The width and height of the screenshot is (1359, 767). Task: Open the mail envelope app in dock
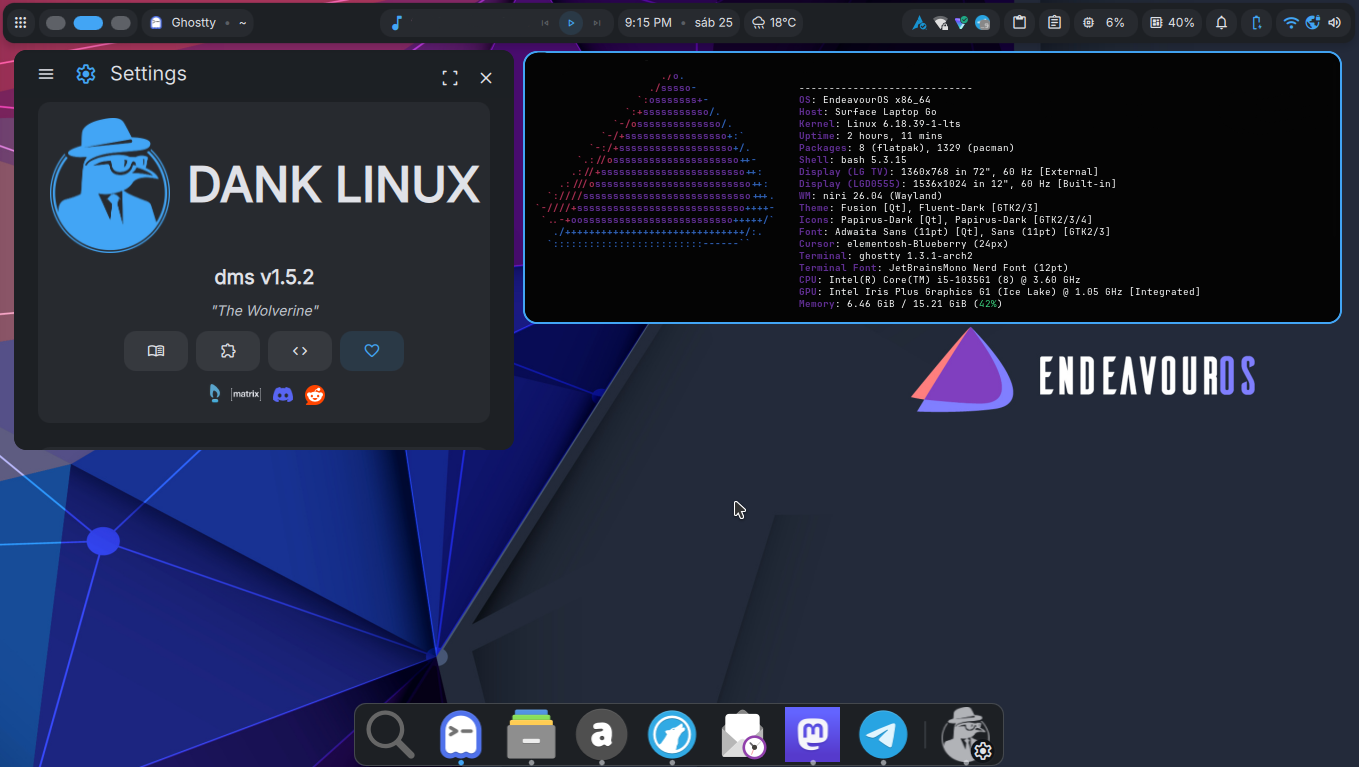[742, 736]
